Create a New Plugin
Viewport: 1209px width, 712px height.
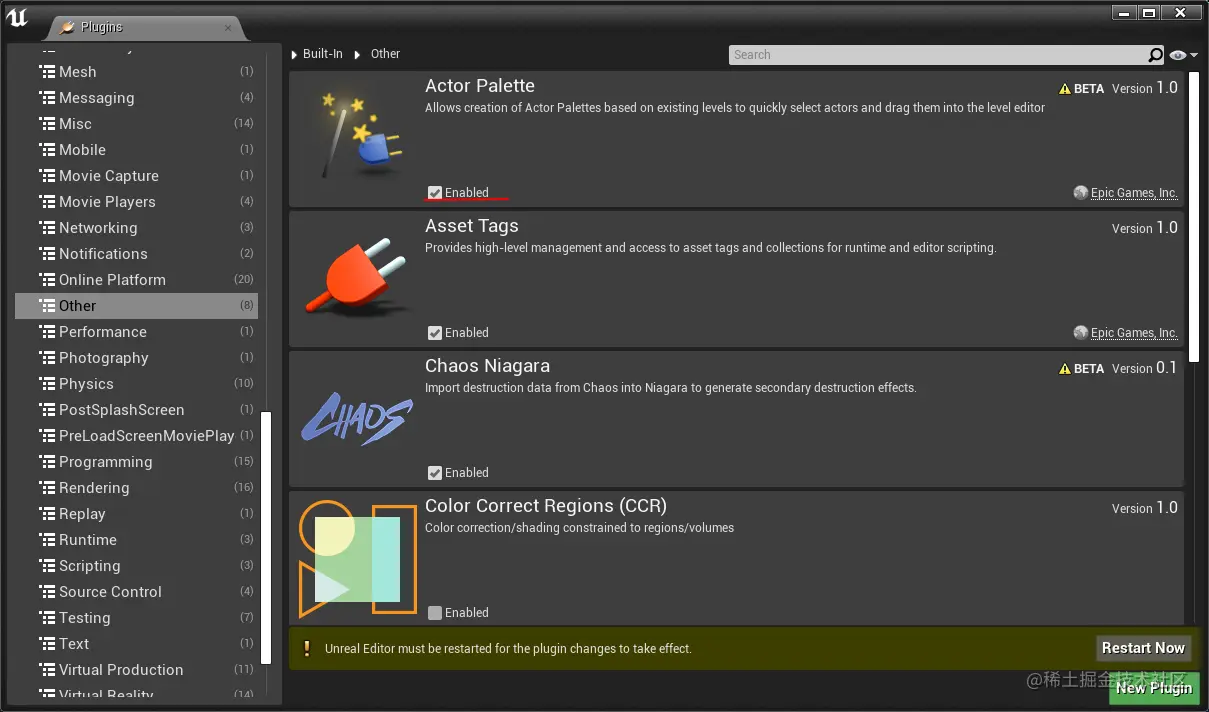pos(1153,688)
